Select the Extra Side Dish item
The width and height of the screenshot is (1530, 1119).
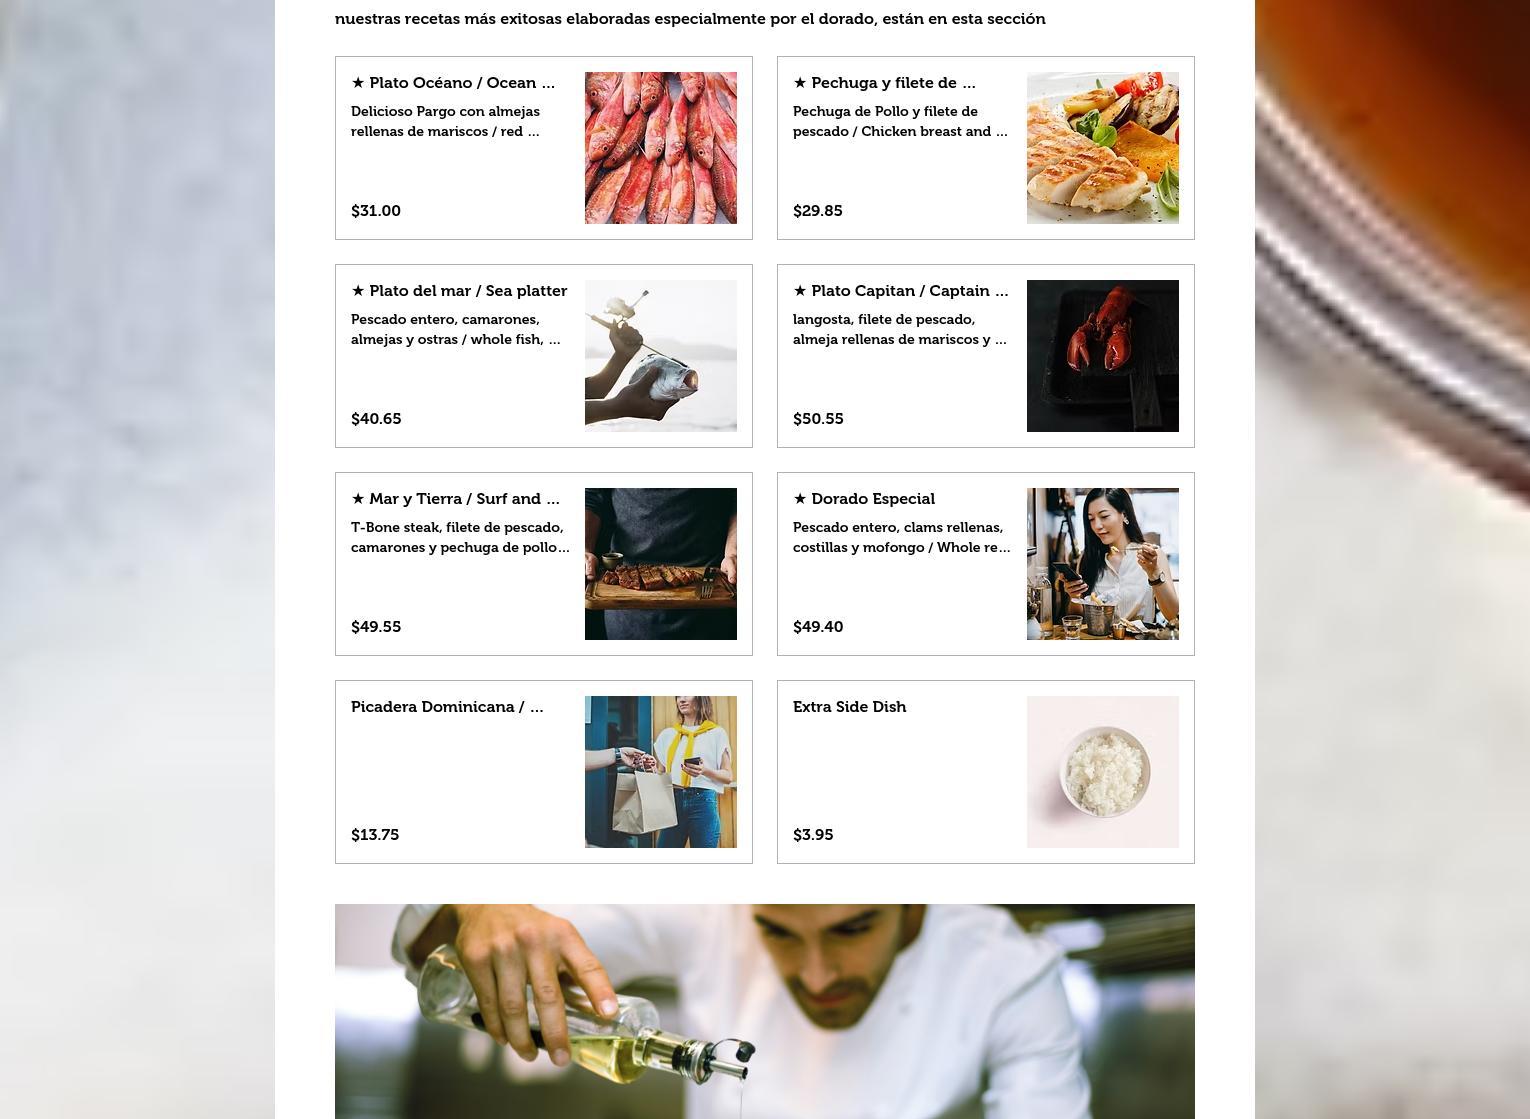coord(850,707)
